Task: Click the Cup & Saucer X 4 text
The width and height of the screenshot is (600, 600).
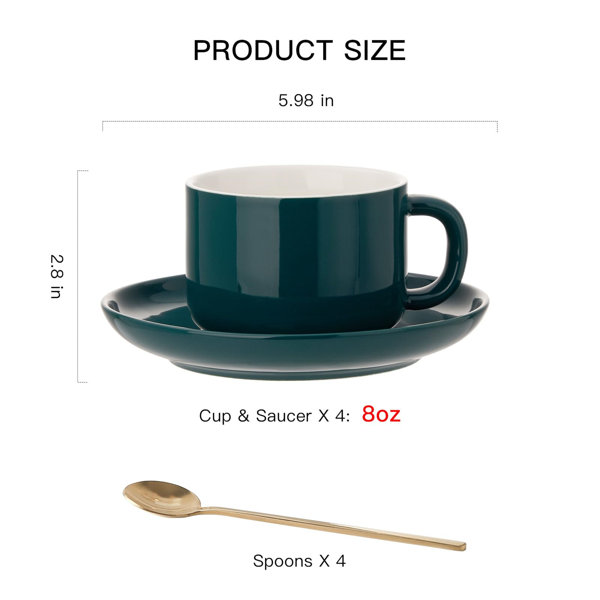Action: [274, 416]
